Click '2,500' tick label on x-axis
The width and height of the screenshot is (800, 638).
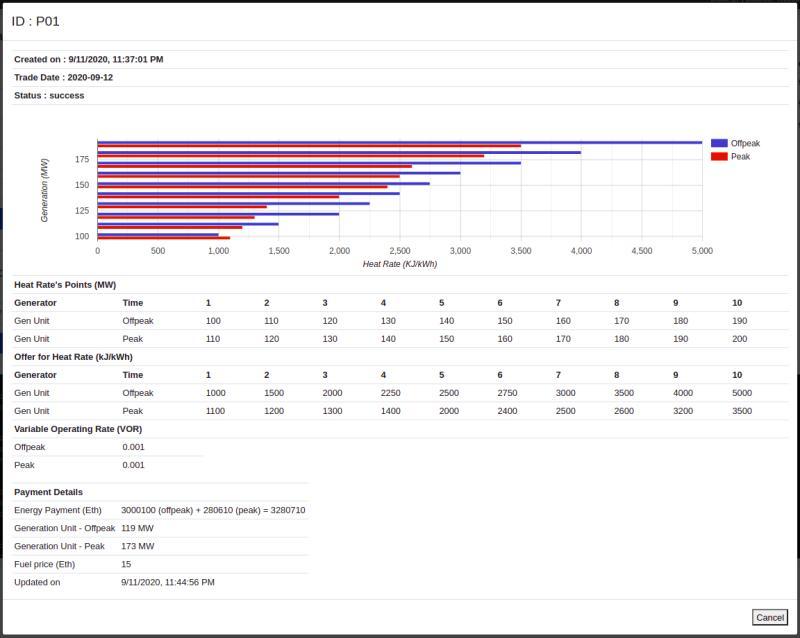coord(399,251)
